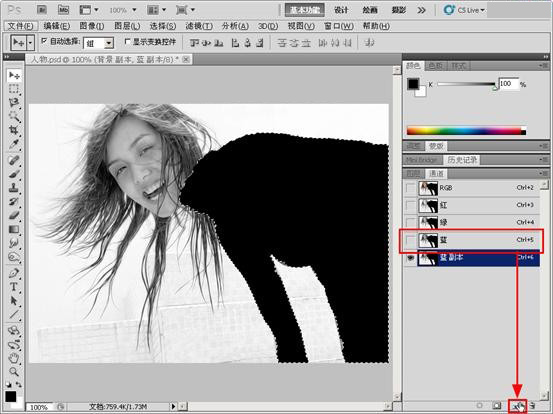Screen dimensions: 553x414
Task: Select the Path Selection tool
Action: click(14, 301)
